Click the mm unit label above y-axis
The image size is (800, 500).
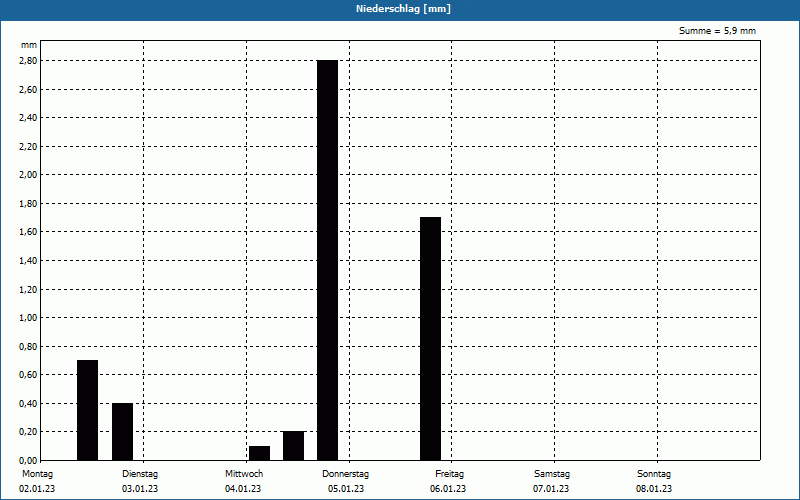(29, 45)
